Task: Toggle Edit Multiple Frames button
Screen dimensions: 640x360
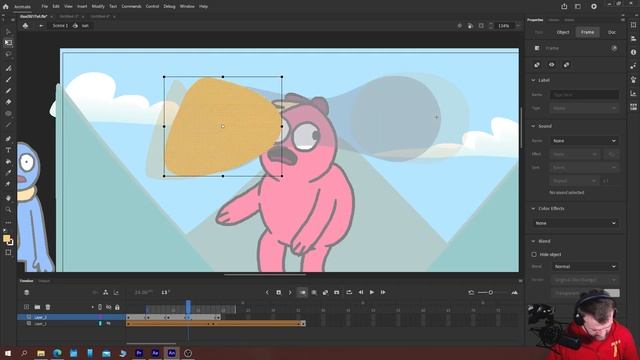Action: click(x=314, y=292)
